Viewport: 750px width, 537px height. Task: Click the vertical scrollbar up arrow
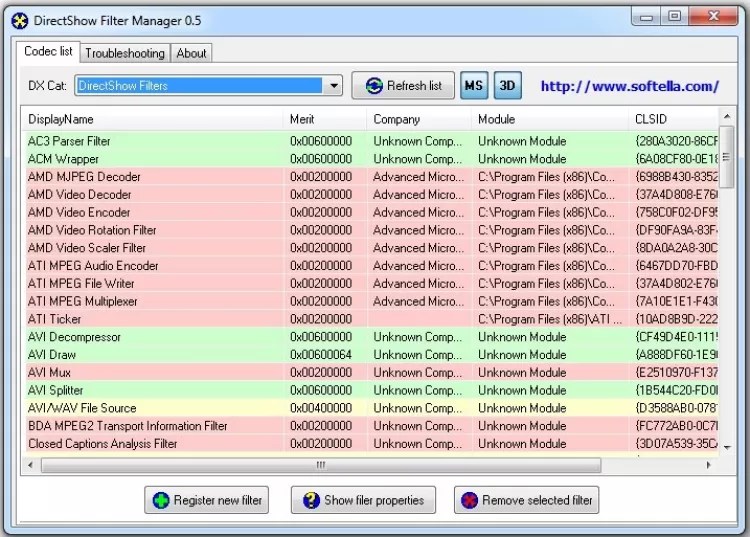tap(727, 116)
